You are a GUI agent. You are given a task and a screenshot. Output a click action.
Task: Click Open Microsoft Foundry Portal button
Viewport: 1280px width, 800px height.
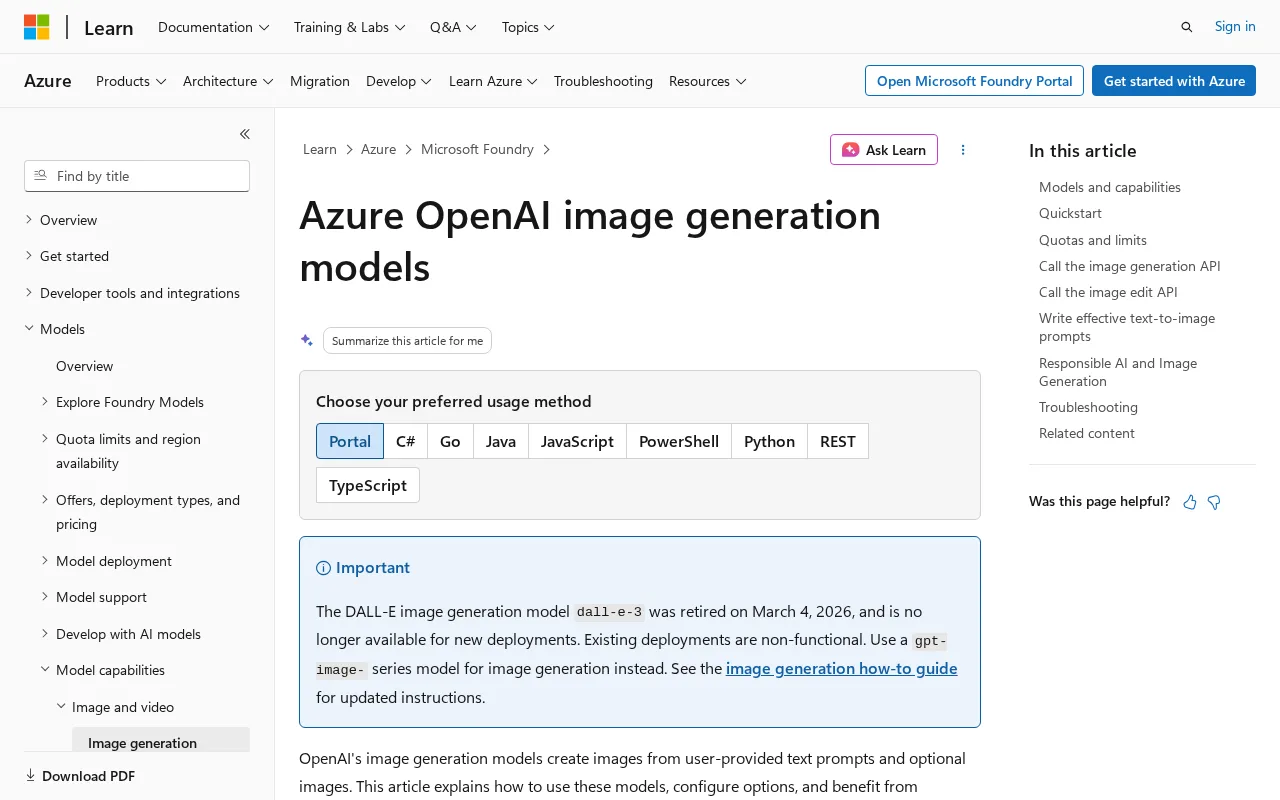click(x=974, y=81)
